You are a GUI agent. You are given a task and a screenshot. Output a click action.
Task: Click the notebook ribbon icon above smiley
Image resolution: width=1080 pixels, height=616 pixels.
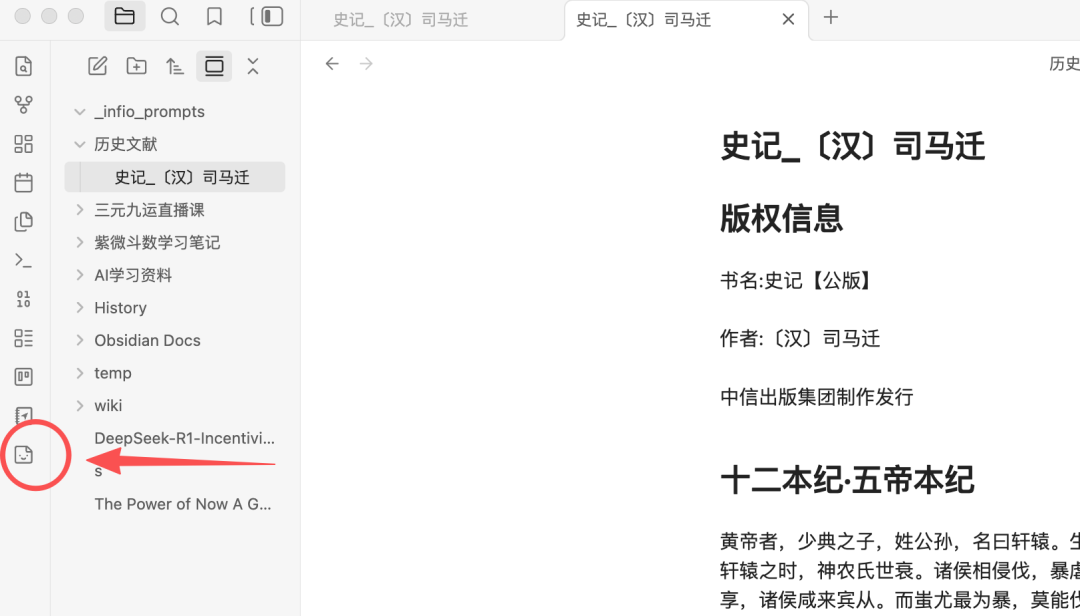[x=23, y=415]
